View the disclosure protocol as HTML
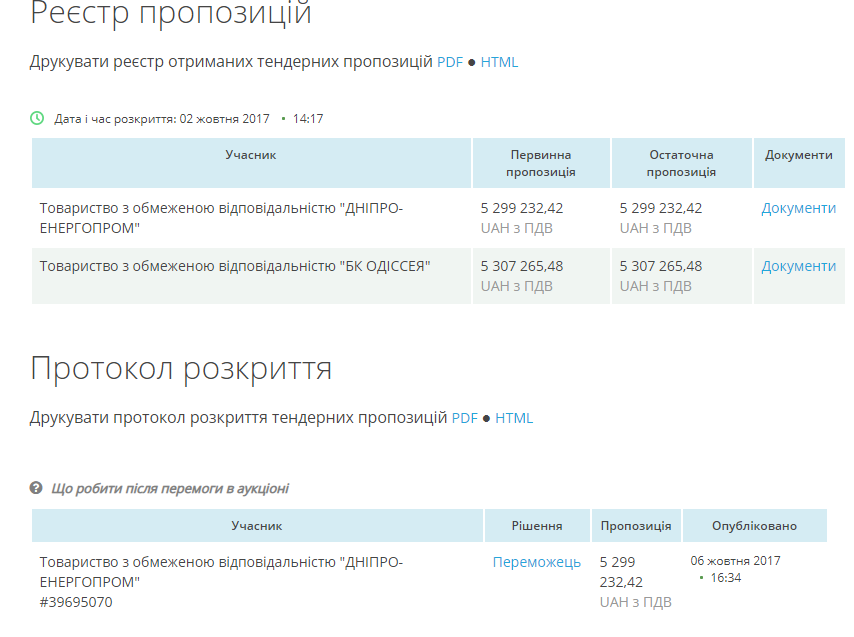854x637 pixels. click(514, 418)
